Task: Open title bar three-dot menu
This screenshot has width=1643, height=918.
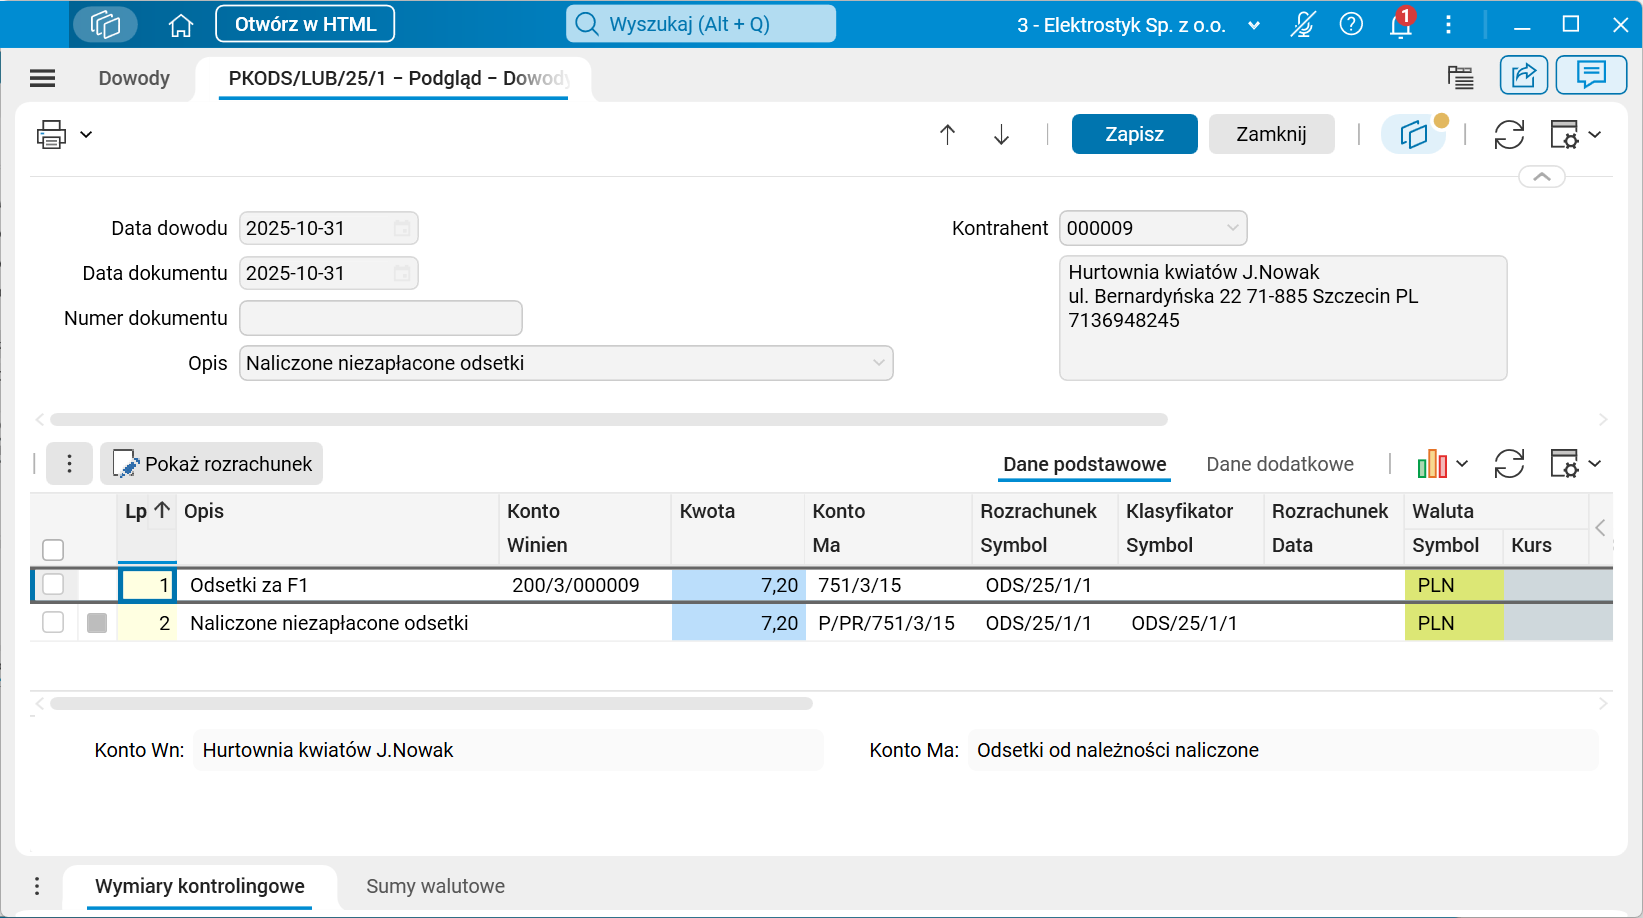Action: click(1448, 24)
